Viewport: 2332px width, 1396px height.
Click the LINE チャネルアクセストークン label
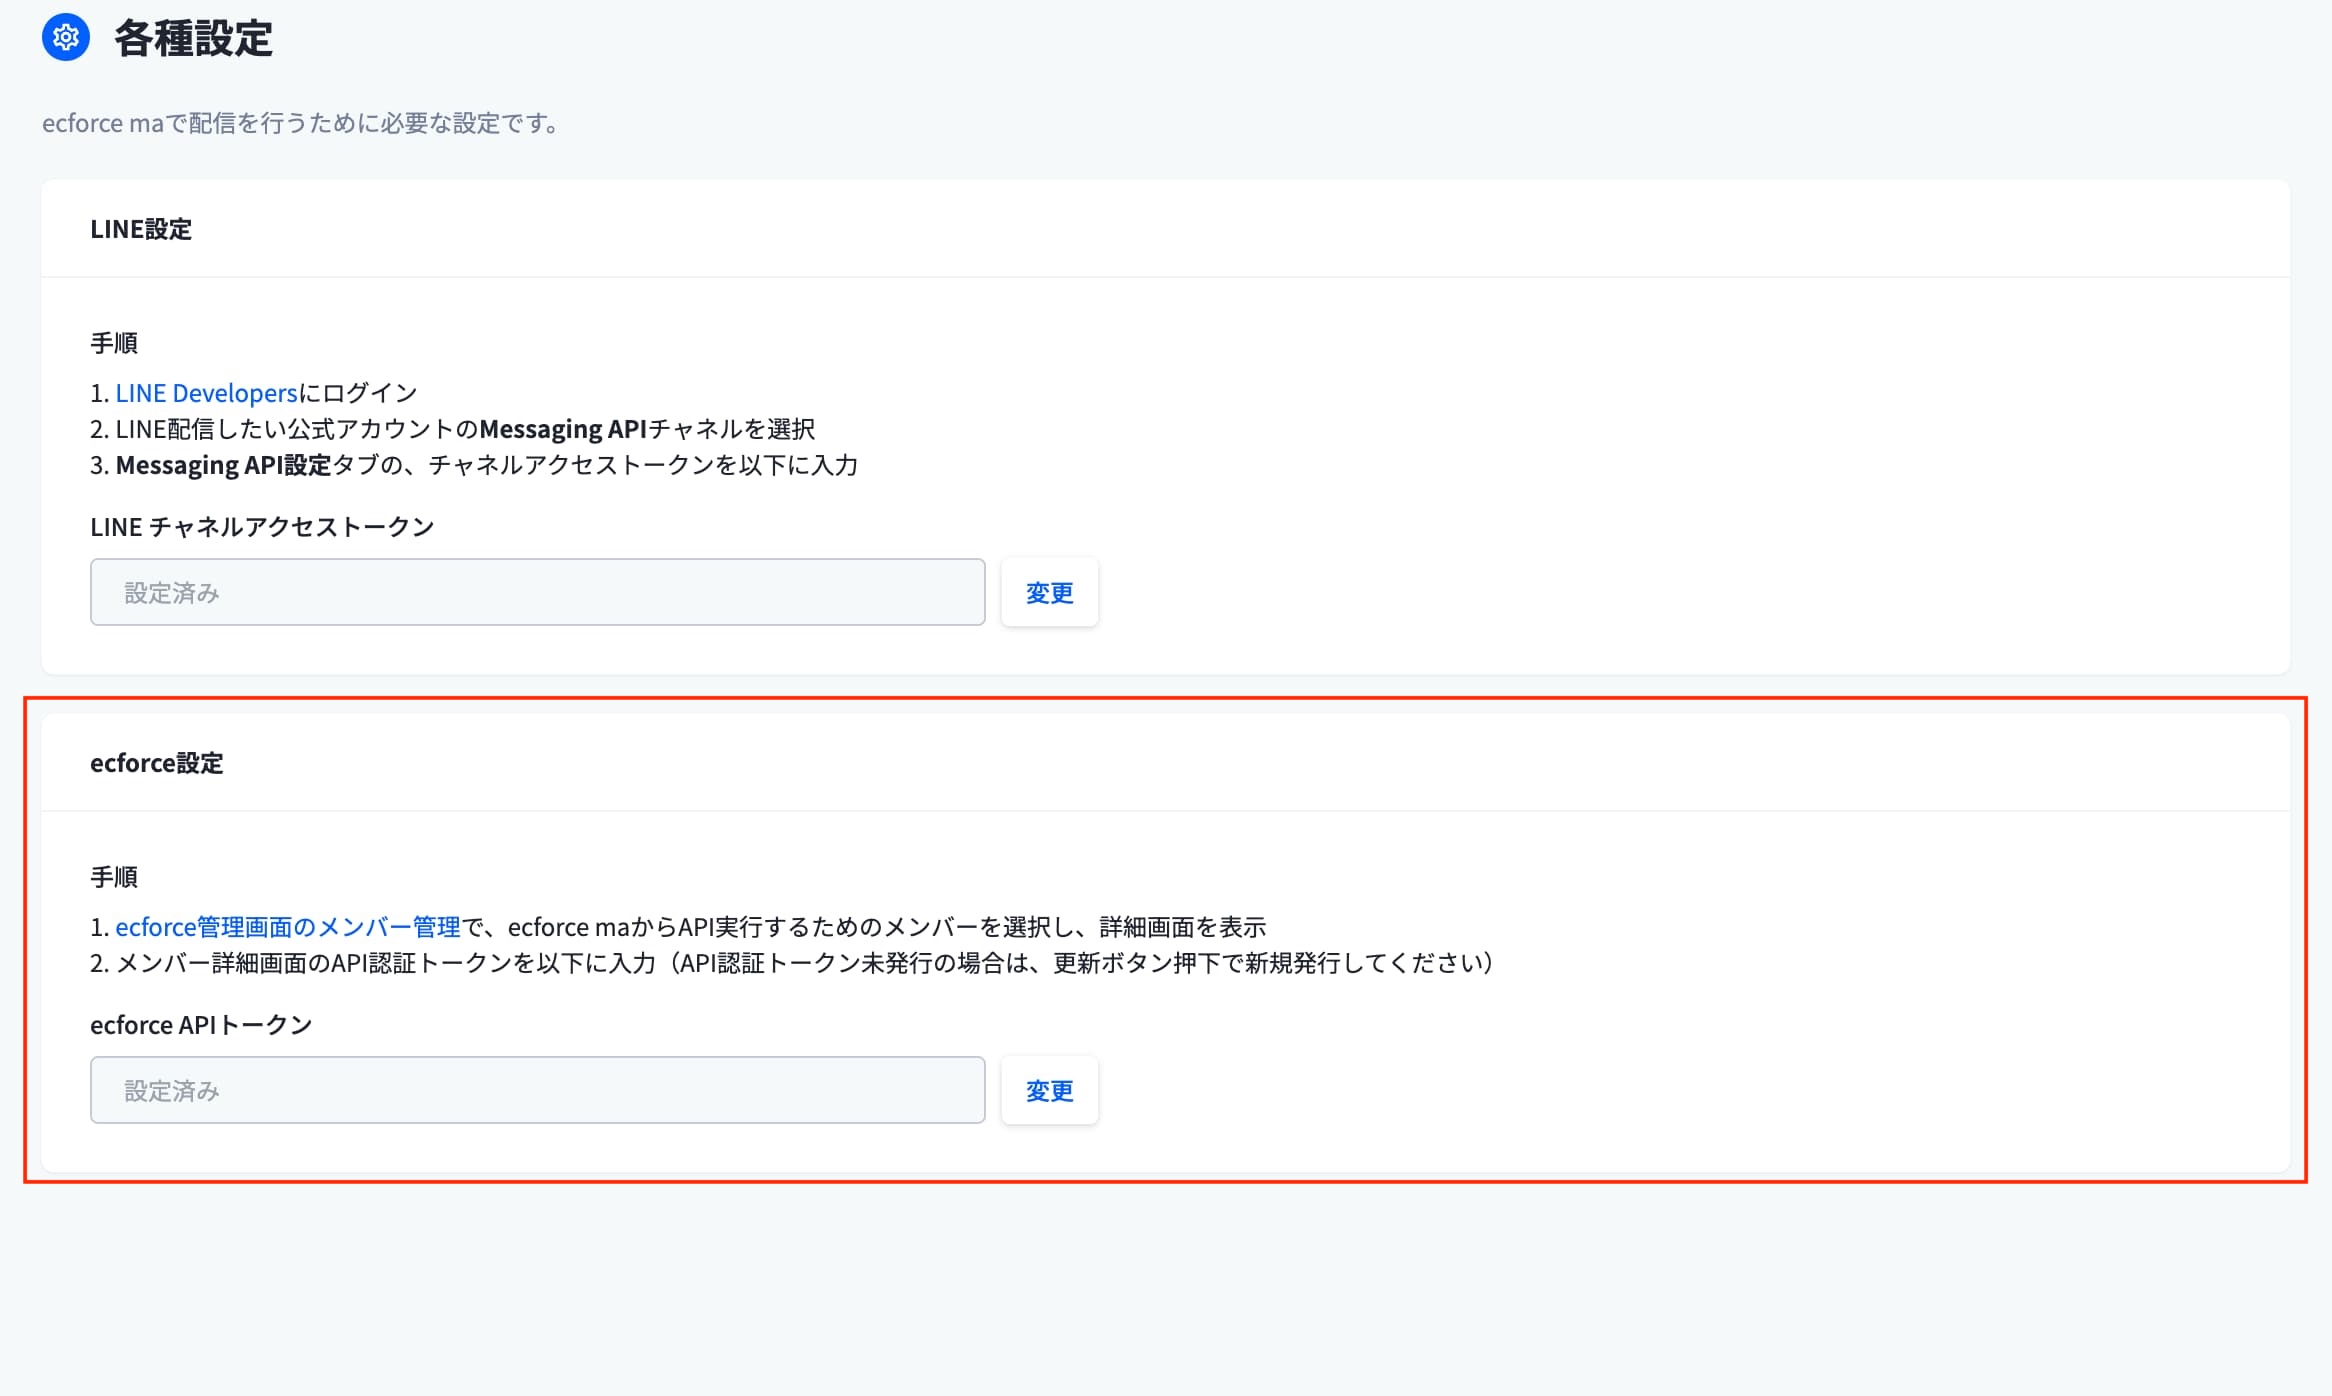262,527
